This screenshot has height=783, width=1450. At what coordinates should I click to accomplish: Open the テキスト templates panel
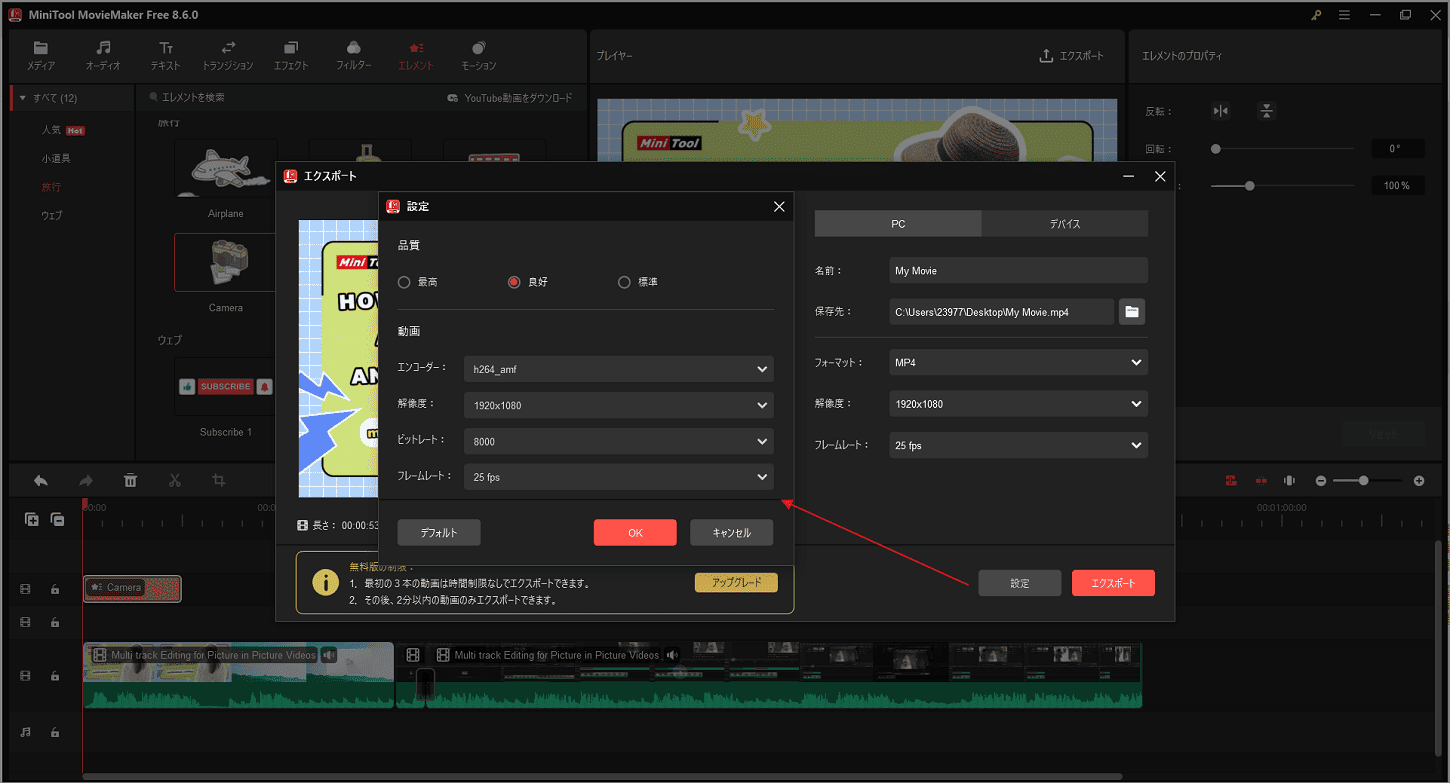[165, 55]
